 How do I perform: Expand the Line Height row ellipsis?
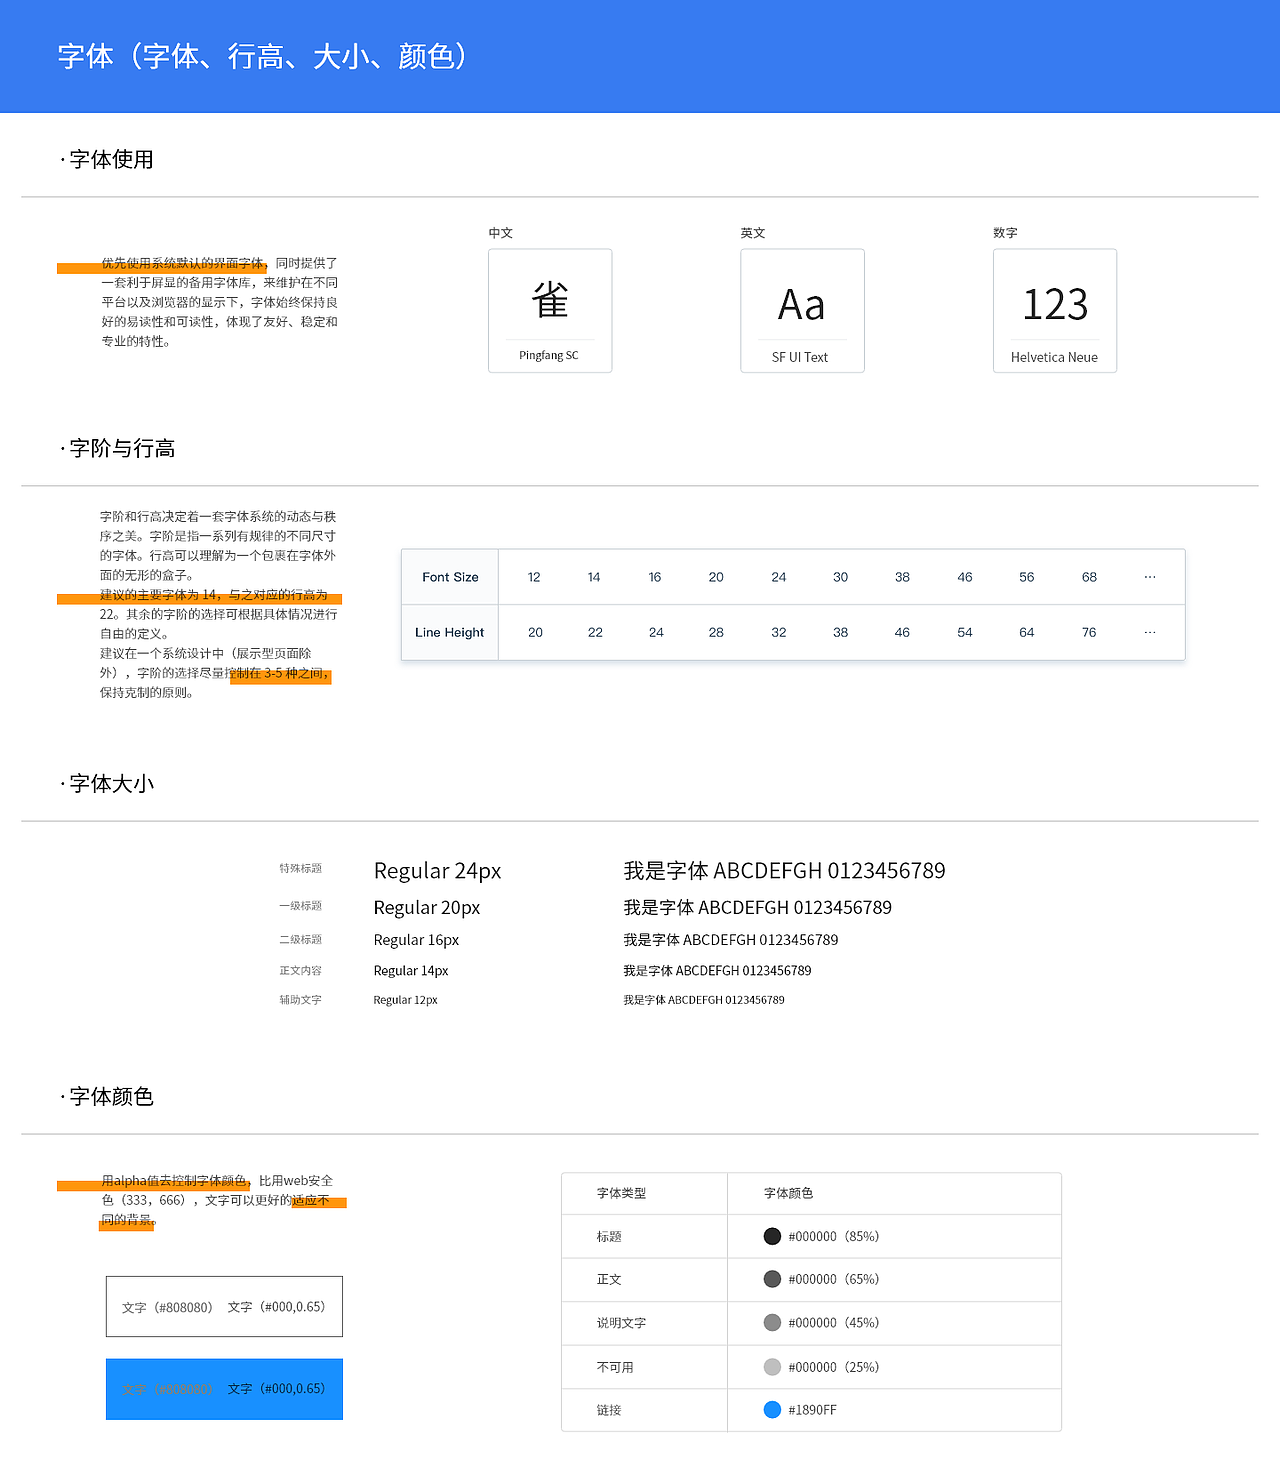[1149, 632]
